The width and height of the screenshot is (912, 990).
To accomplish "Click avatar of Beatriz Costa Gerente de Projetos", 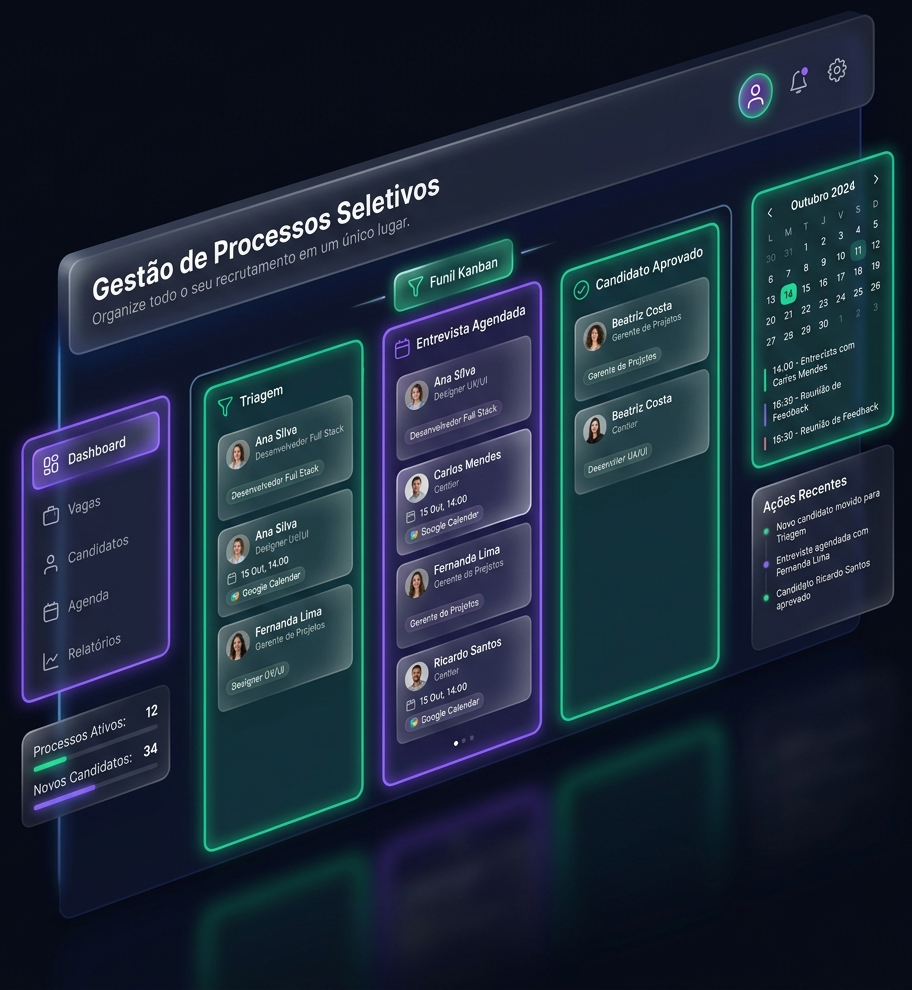I will click(x=594, y=337).
